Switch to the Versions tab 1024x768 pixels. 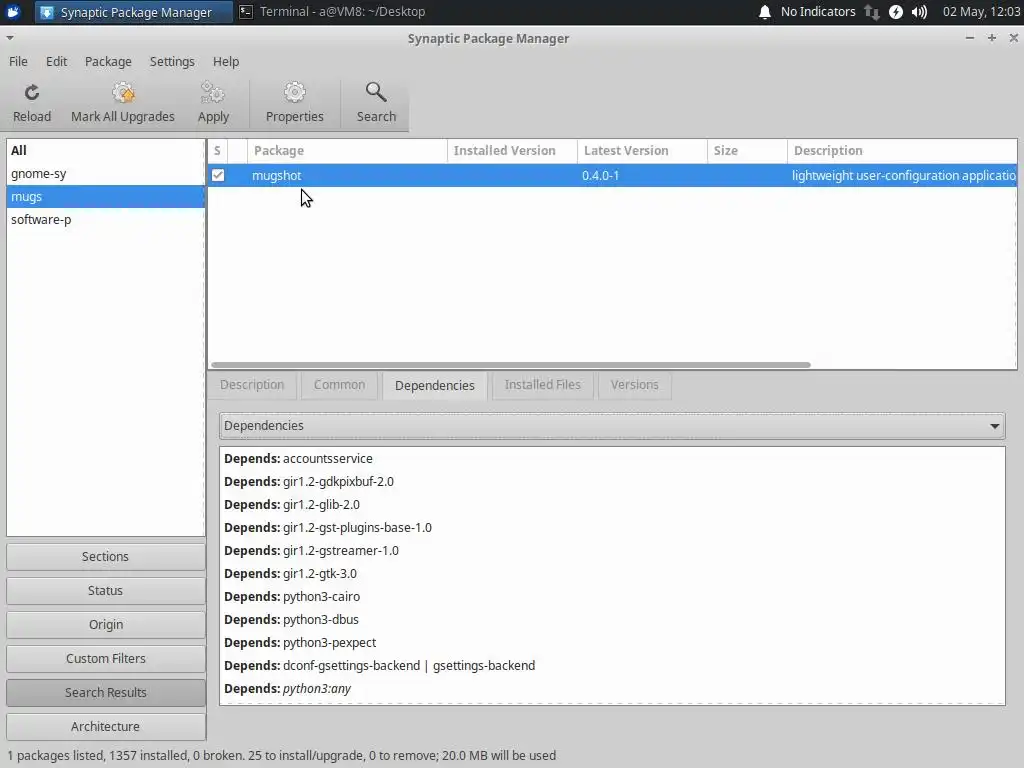[635, 385]
